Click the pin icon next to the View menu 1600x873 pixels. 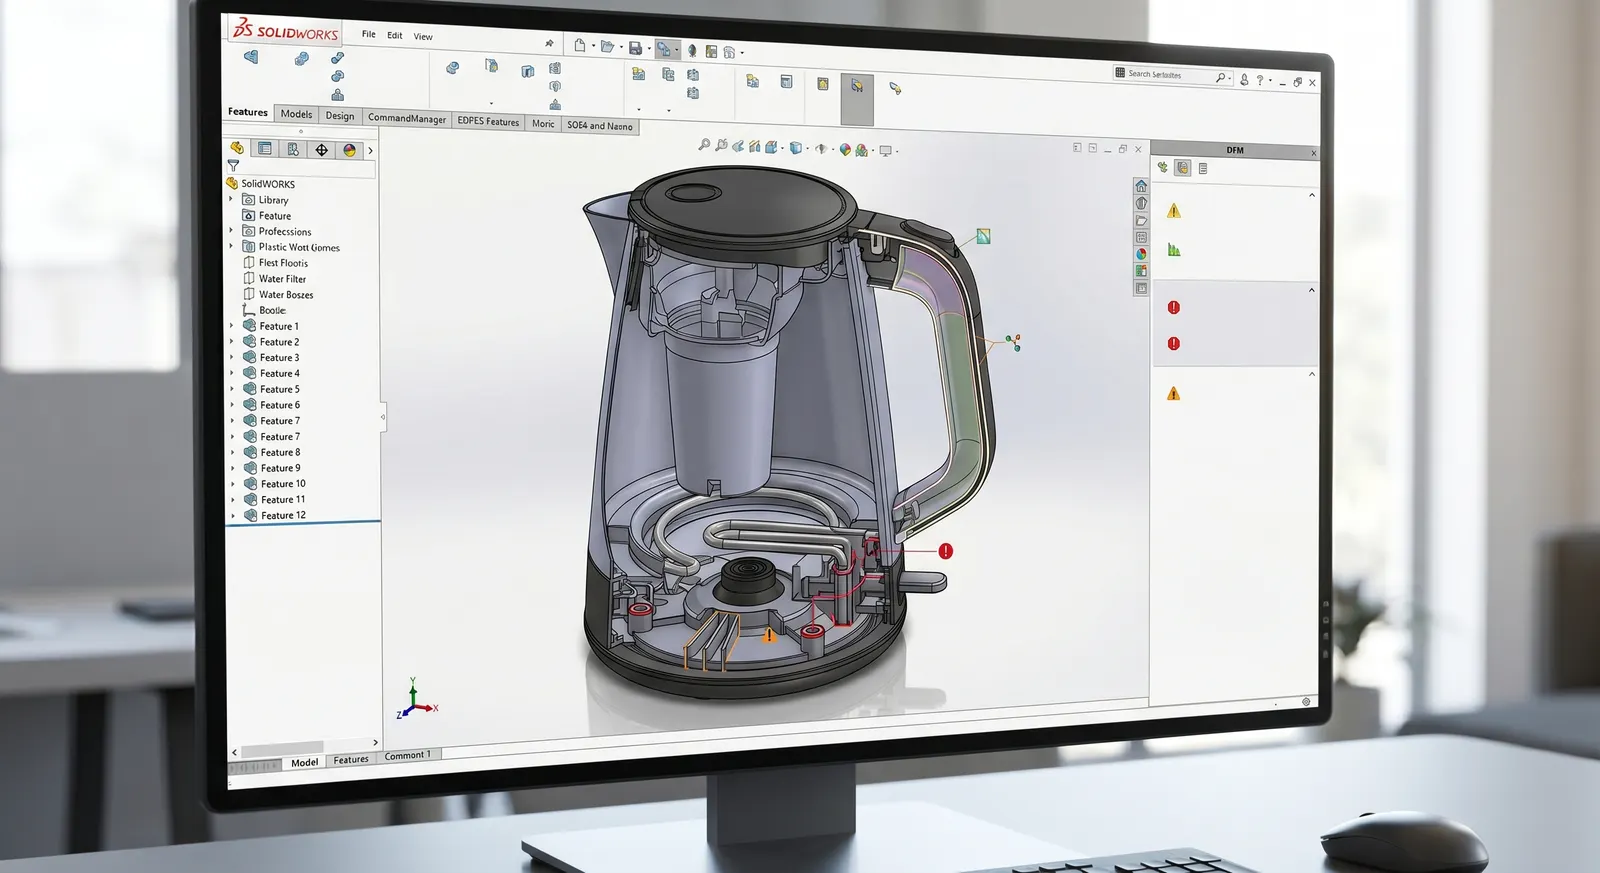point(549,43)
